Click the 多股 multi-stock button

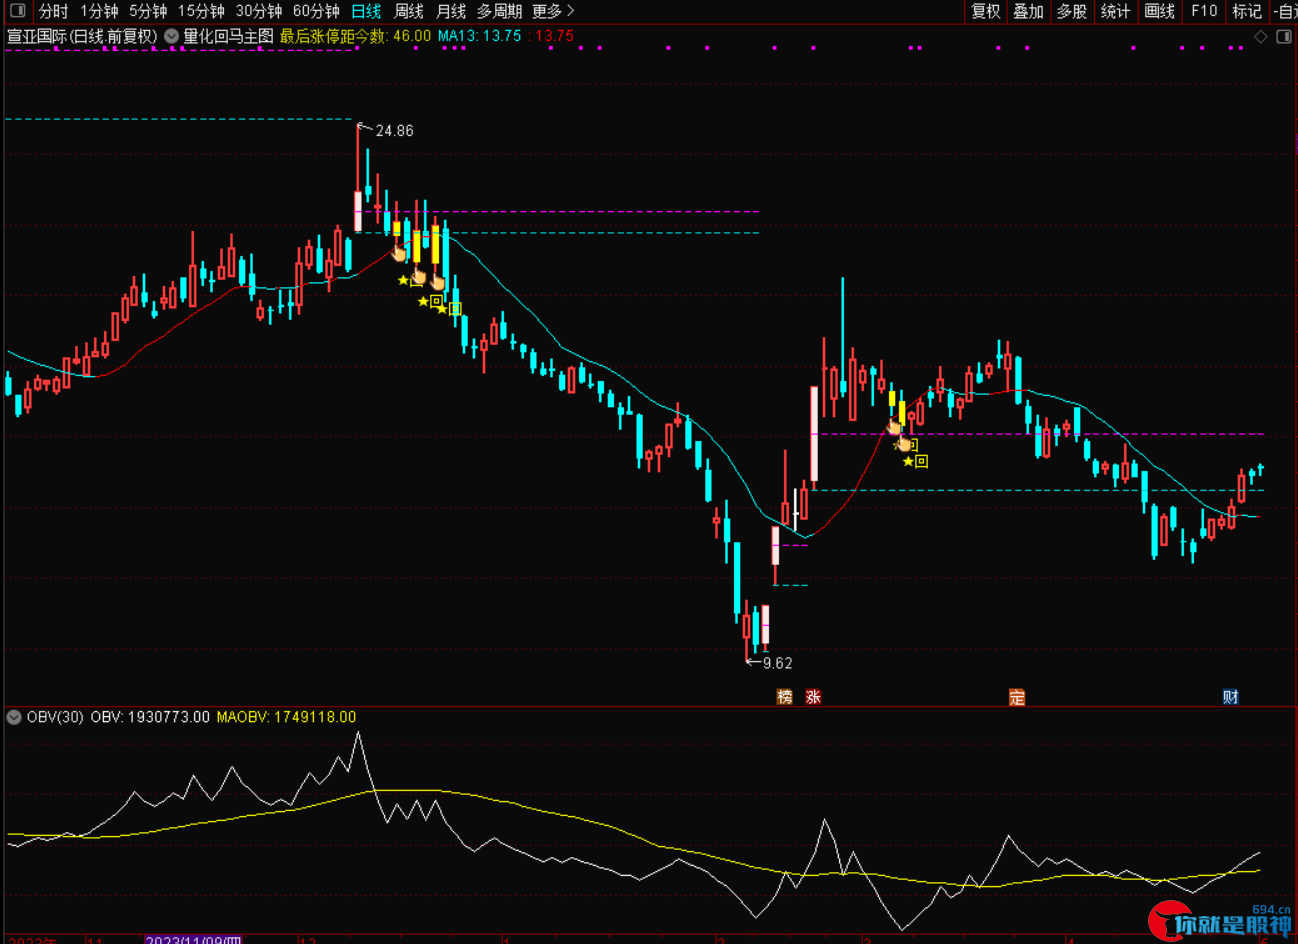(x=1072, y=11)
